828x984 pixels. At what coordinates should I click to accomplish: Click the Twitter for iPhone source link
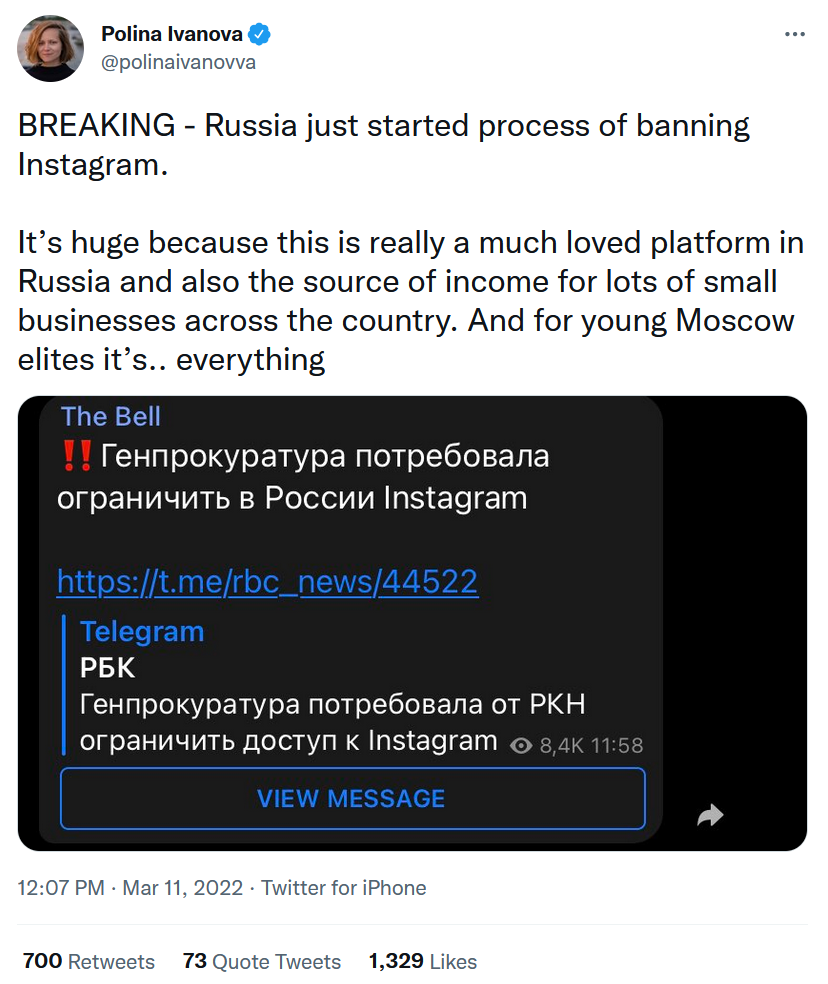tap(344, 888)
